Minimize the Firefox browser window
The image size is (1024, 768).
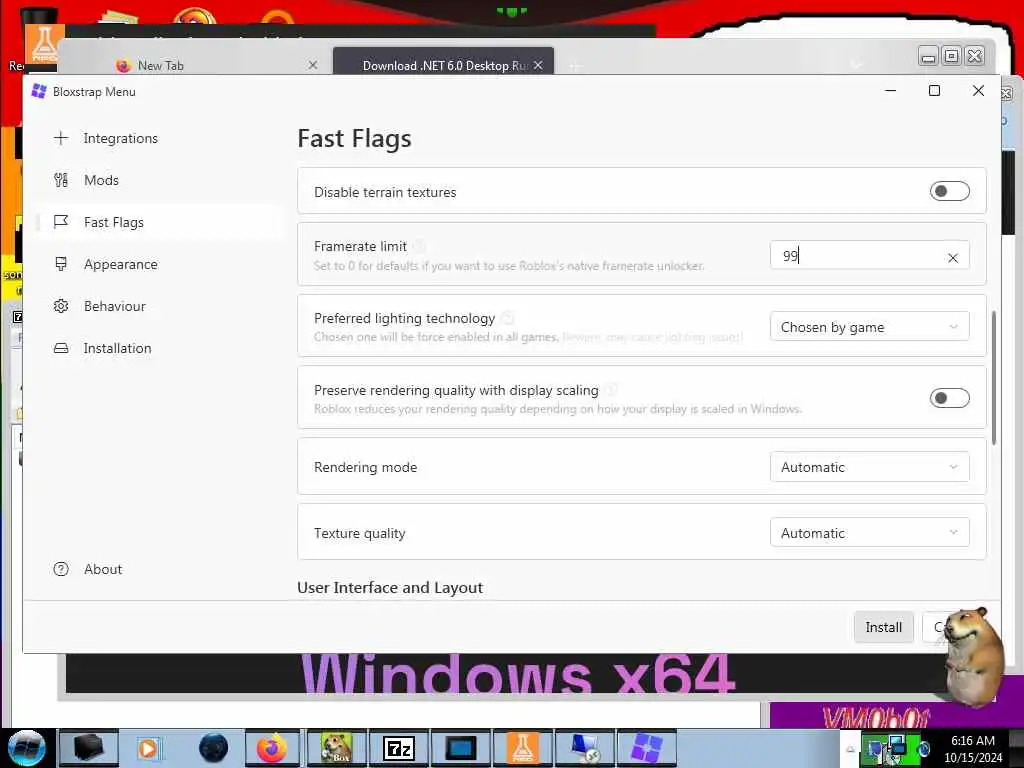tap(928, 57)
